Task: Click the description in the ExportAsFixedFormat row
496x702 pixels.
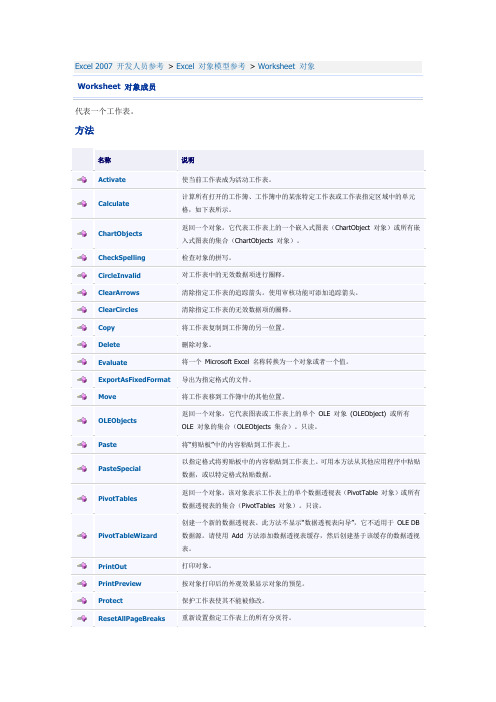Action: (x=217, y=379)
